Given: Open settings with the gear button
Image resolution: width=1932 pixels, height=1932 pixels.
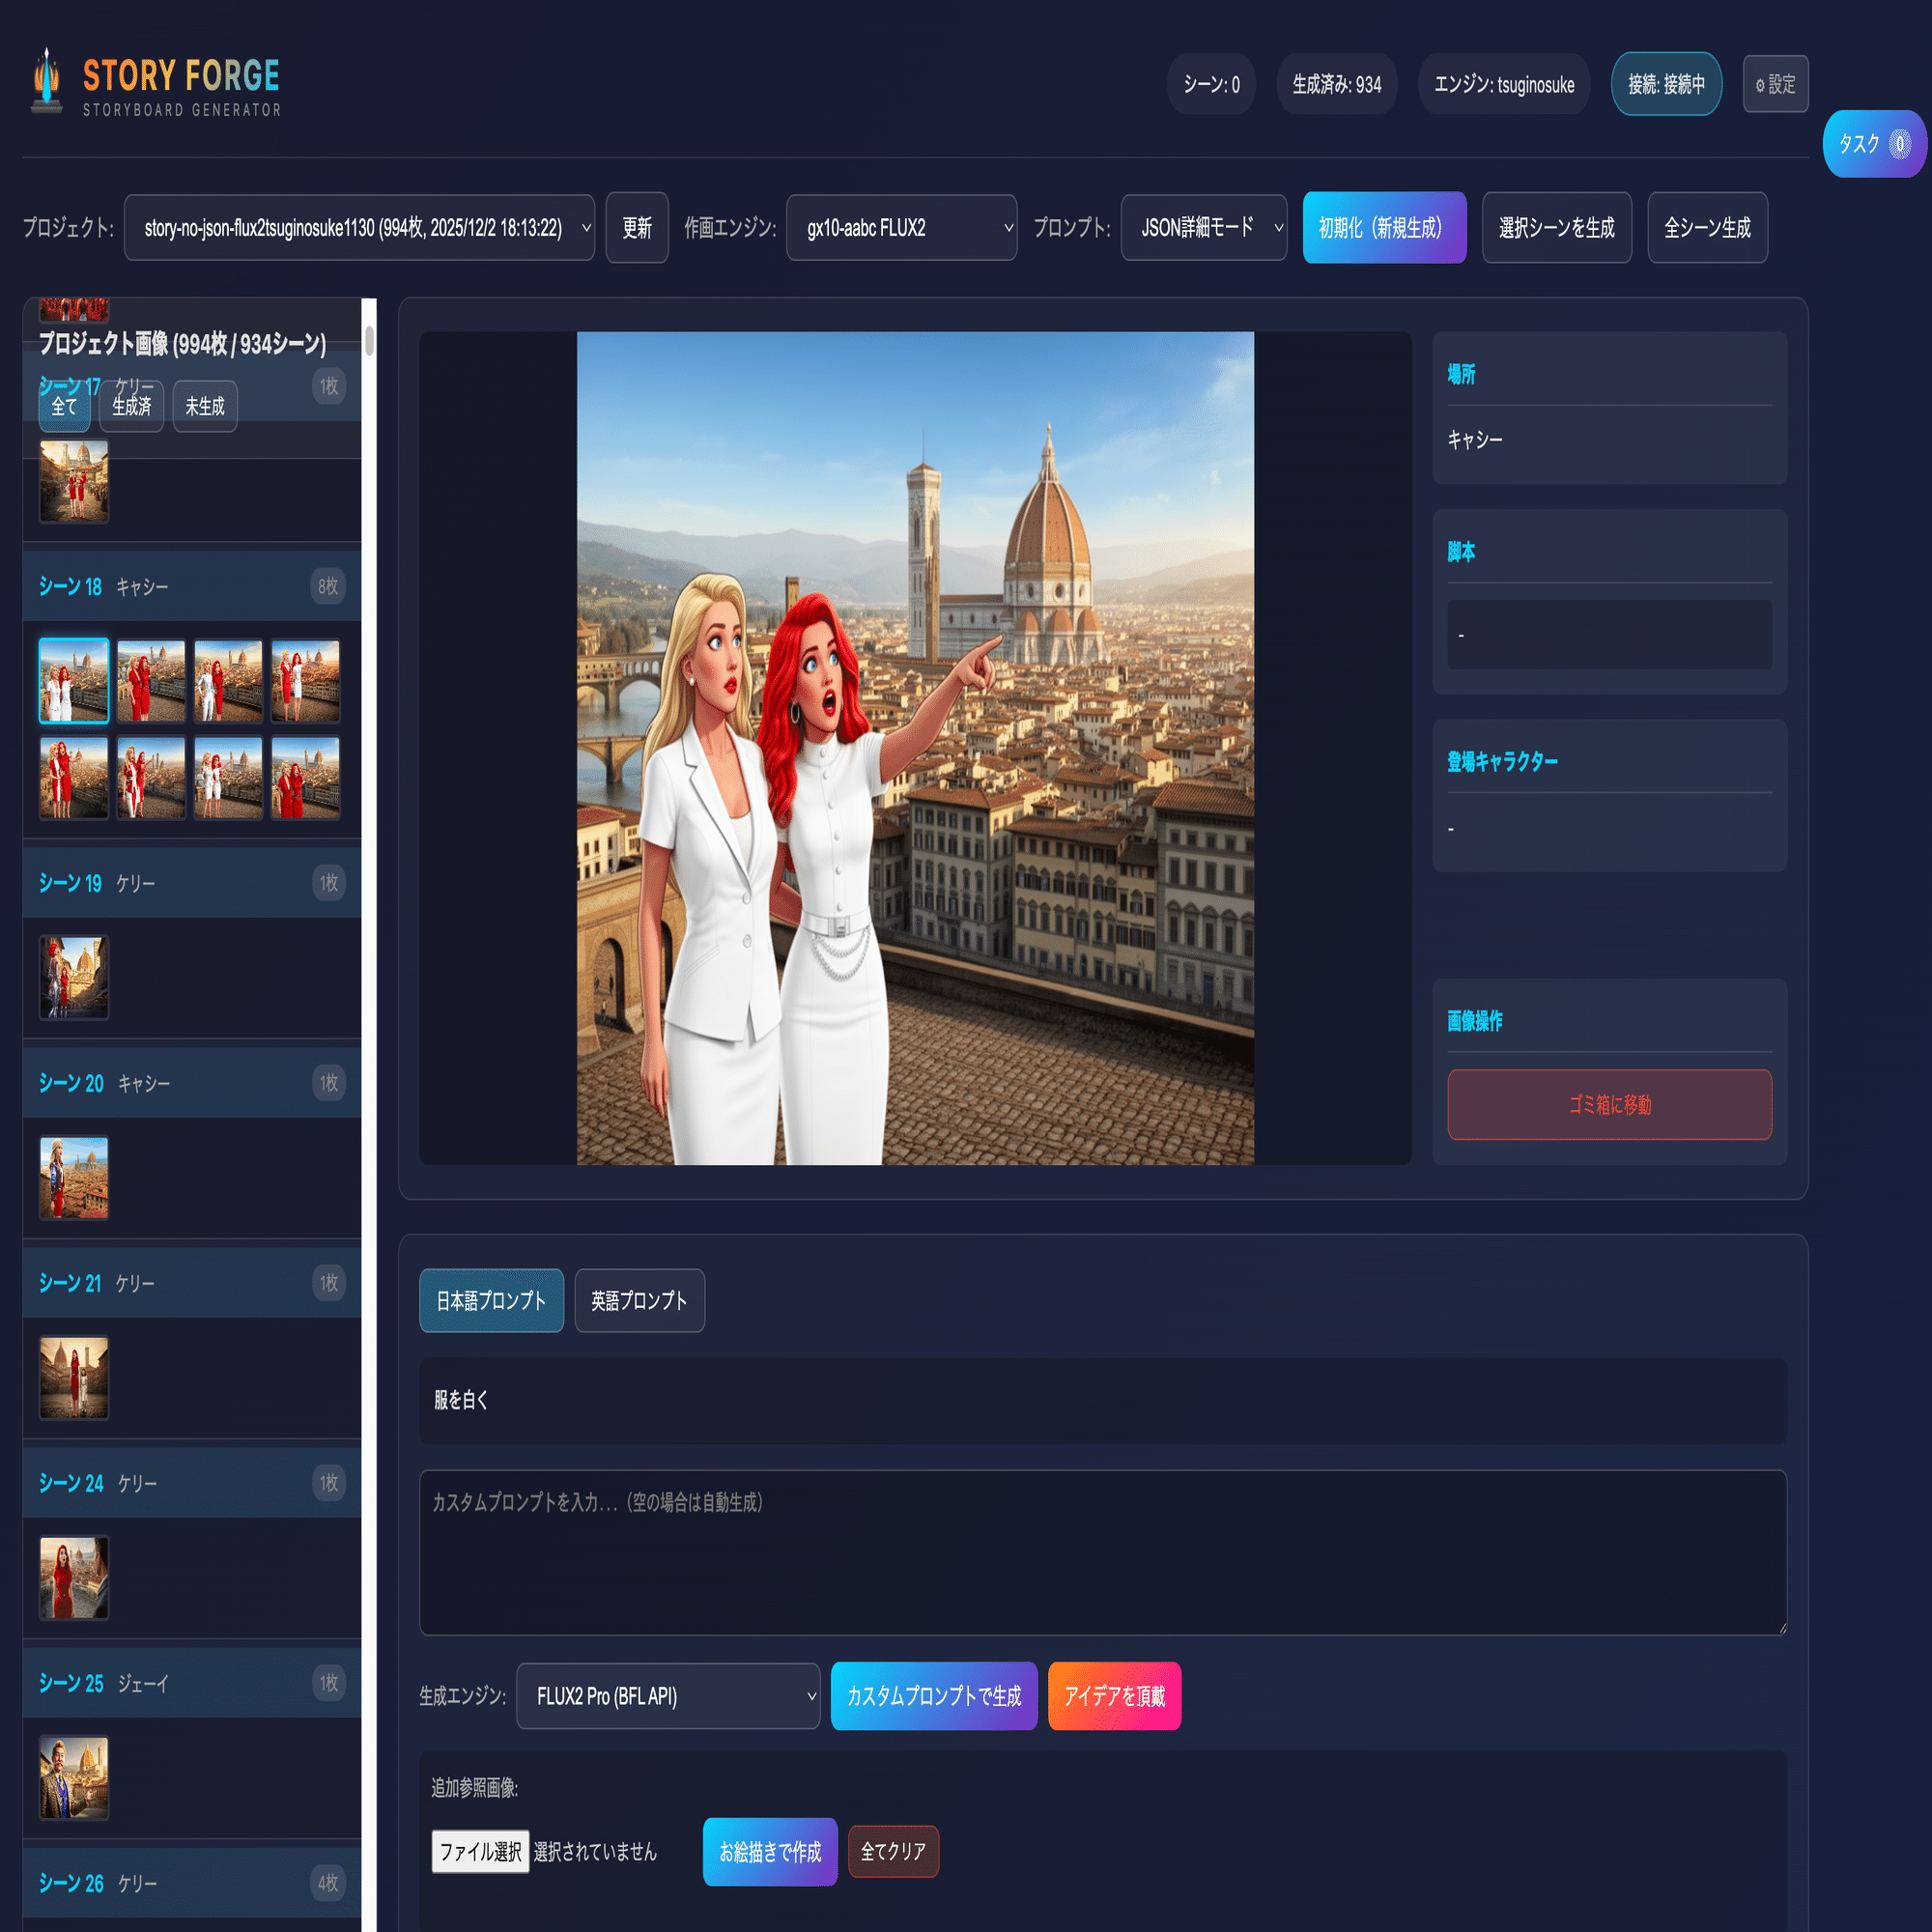Looking at the screenshot, I should pos(1775,84).
